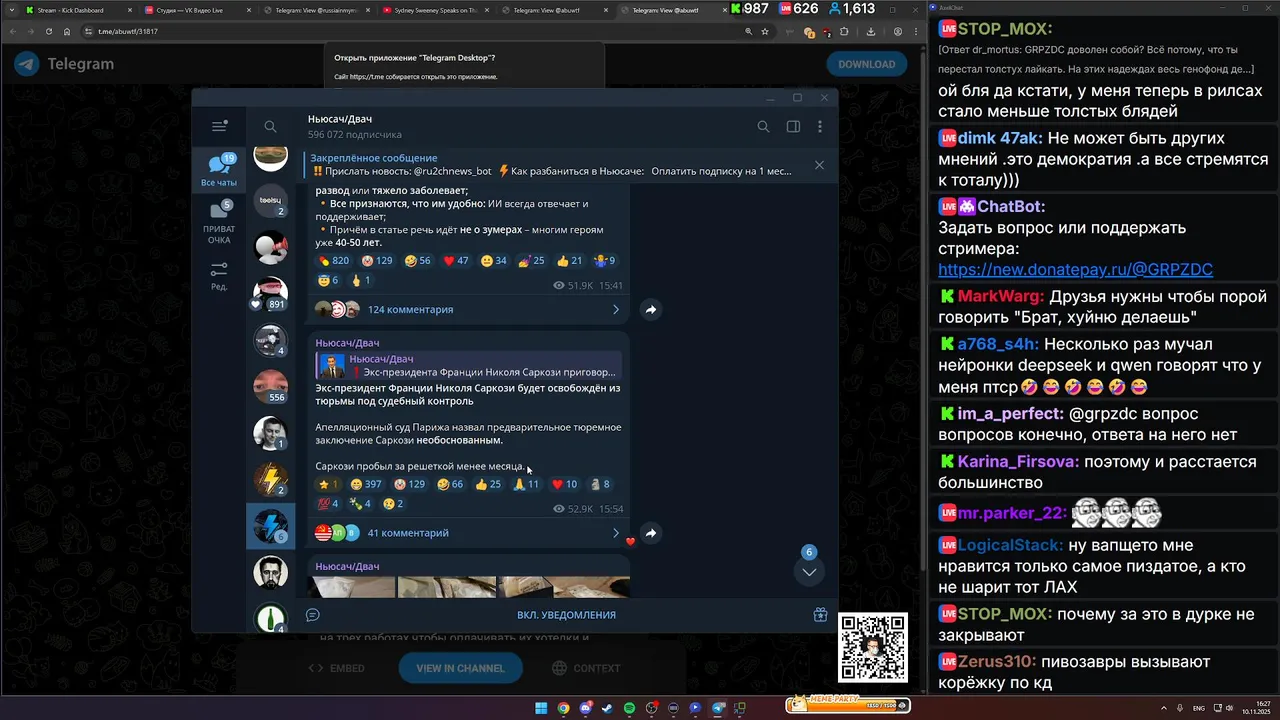Open browser downloads icon
The width and height of the screenshot is (1280, 720).
[x=871, y=31]
